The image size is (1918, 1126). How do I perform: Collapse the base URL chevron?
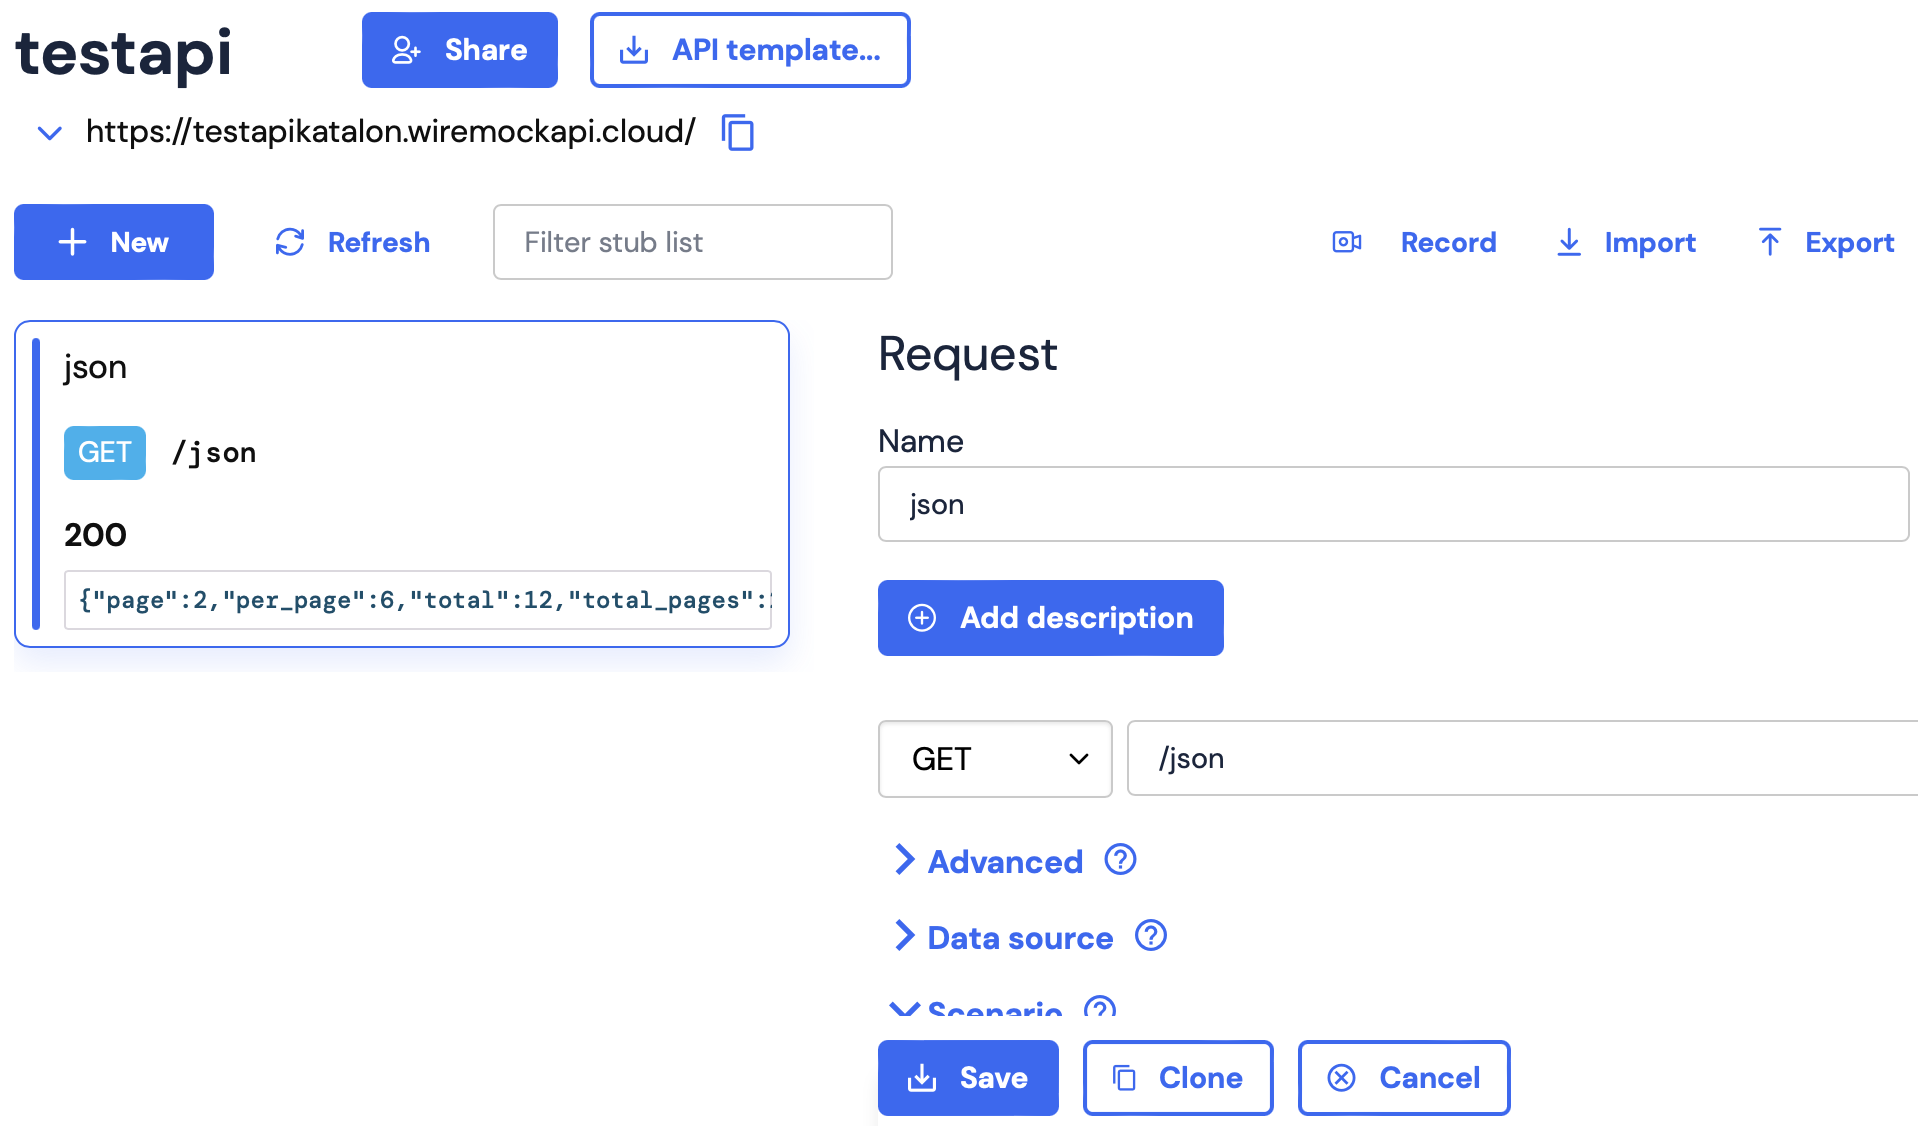point(49,132)
